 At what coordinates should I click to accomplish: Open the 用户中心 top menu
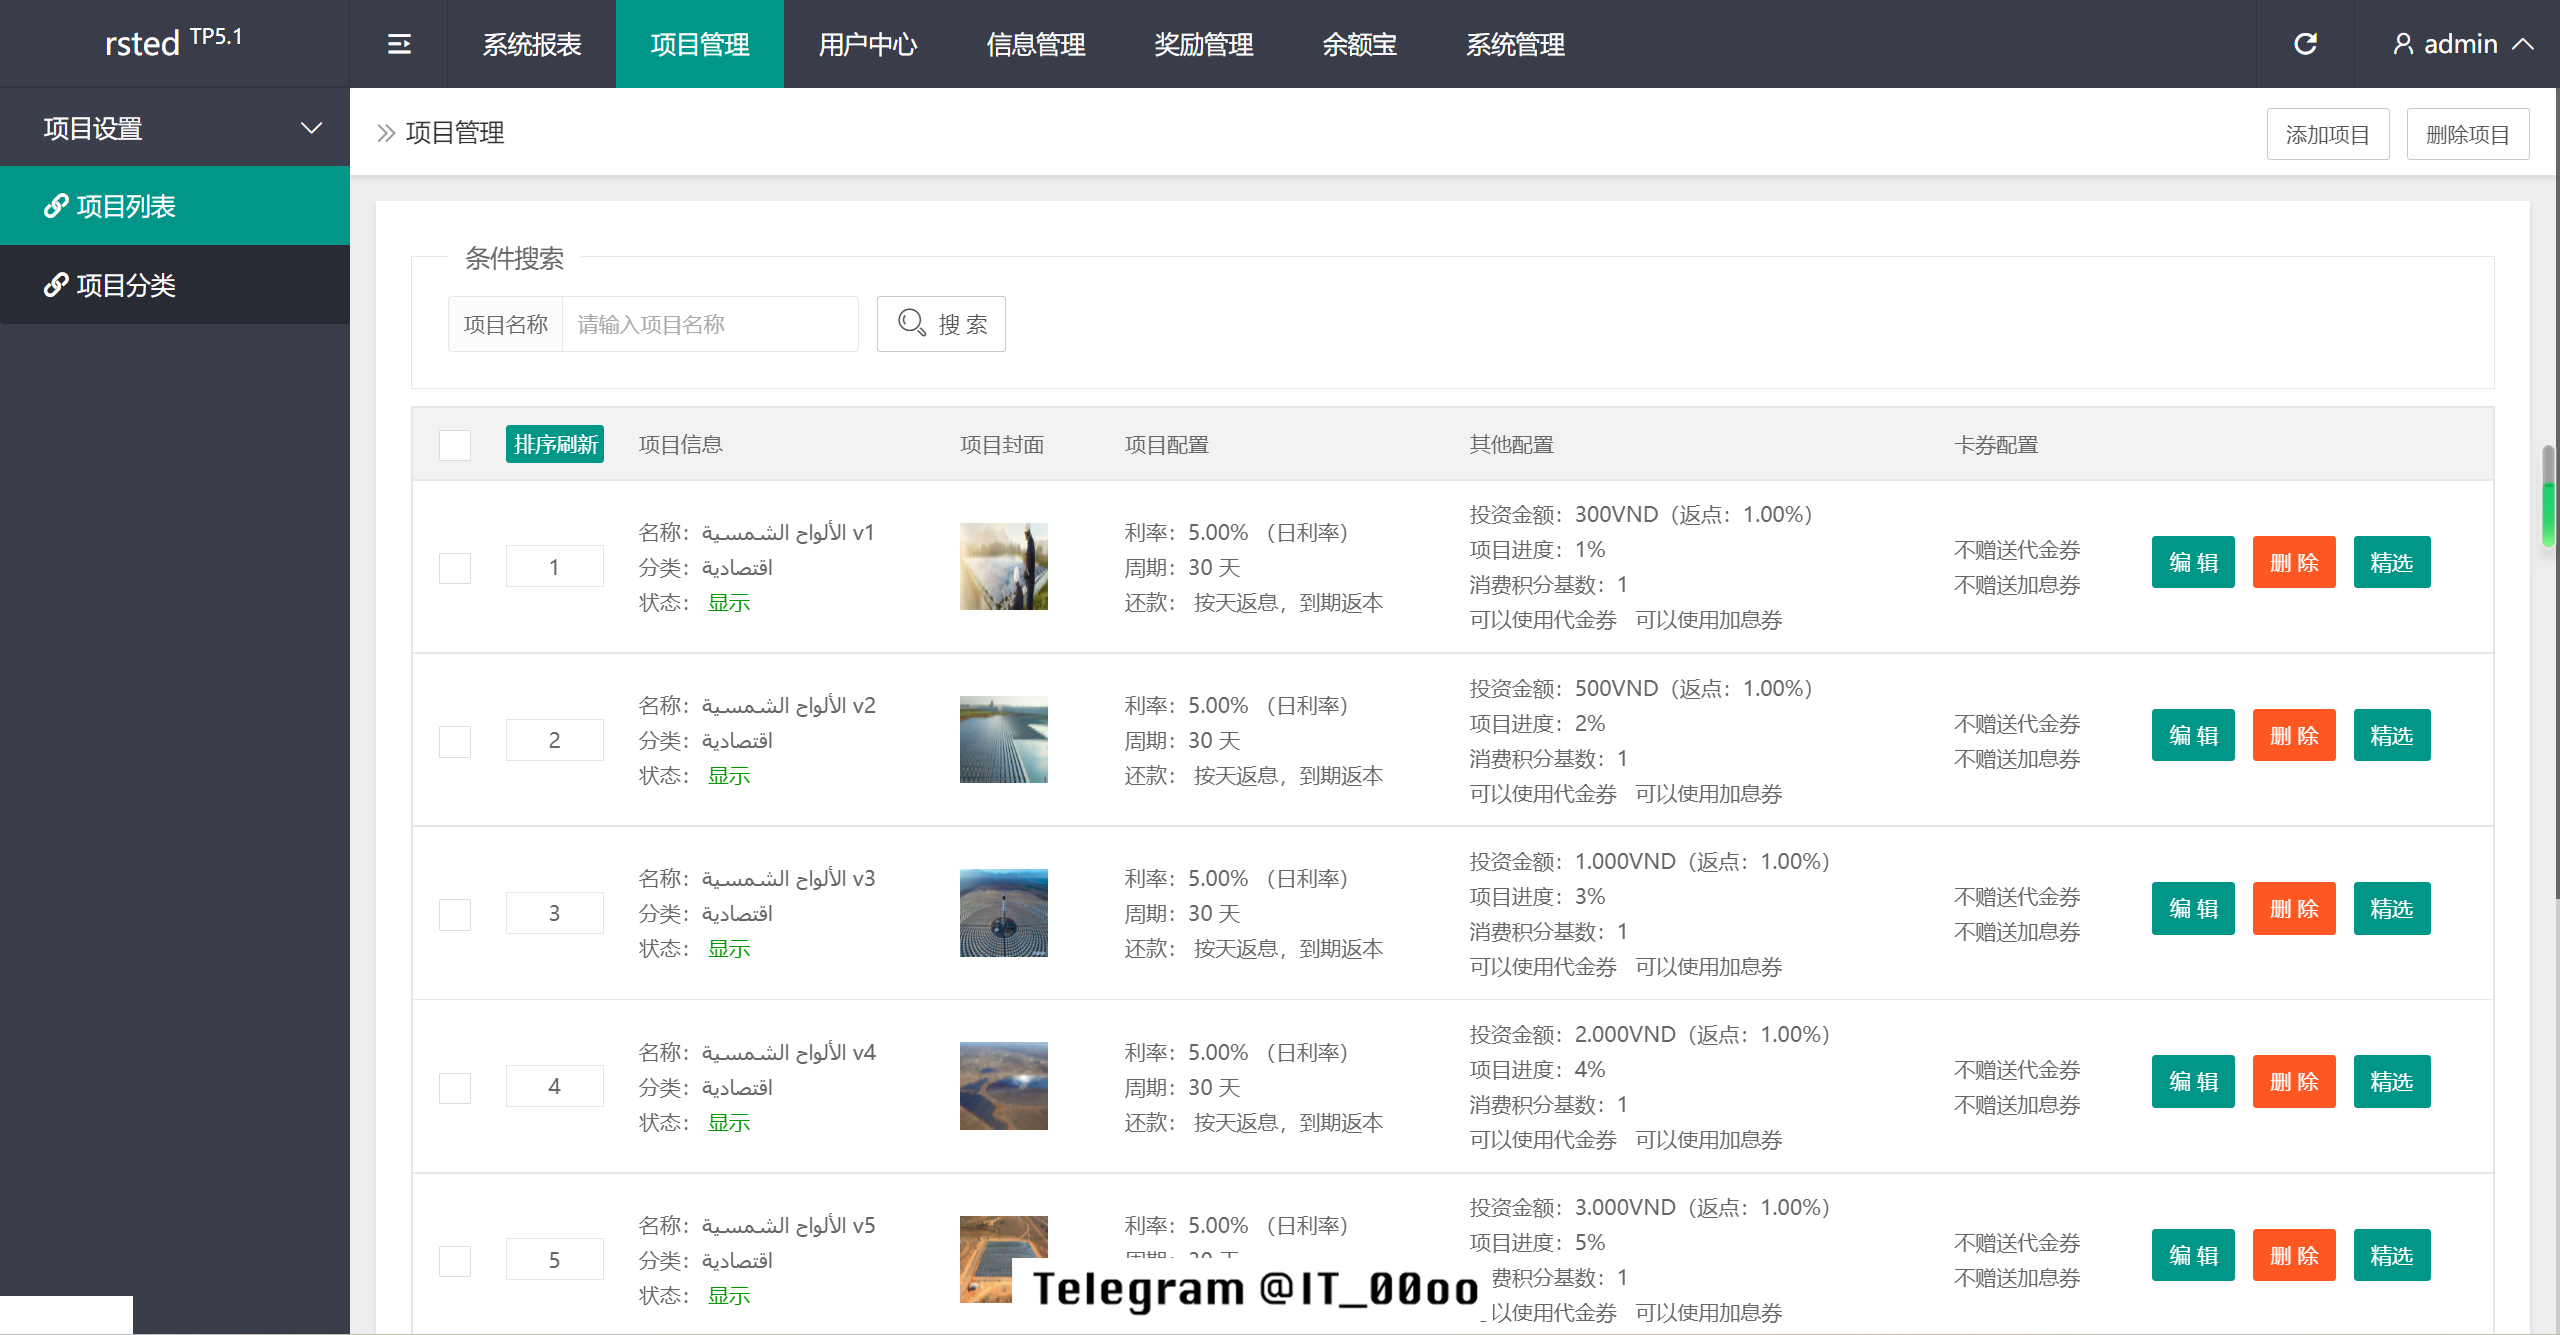click(x=868, y=44)
